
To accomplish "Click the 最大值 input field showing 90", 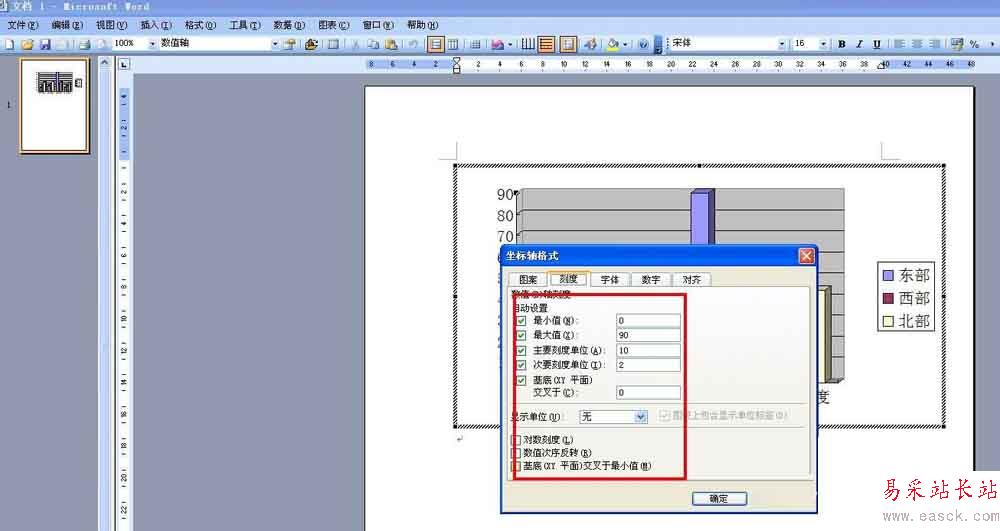I will 648,335.
